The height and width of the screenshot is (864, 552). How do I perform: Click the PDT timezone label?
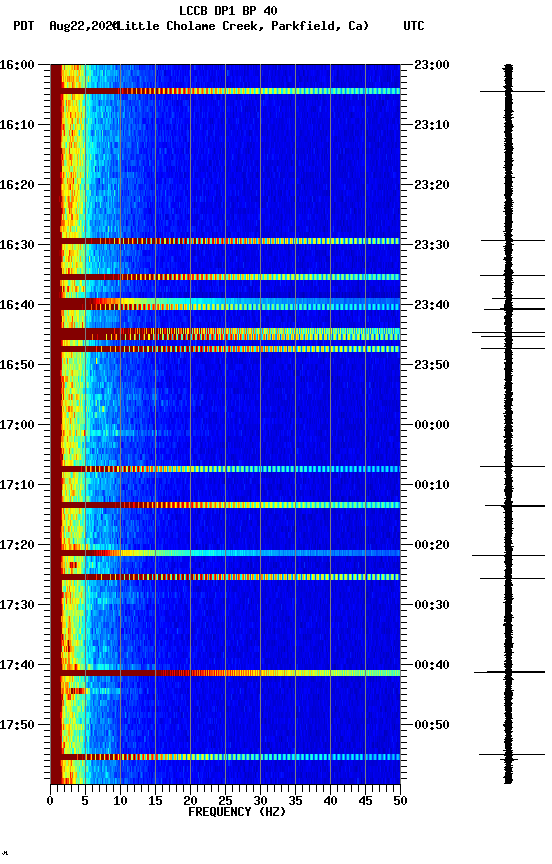point(24,26)
